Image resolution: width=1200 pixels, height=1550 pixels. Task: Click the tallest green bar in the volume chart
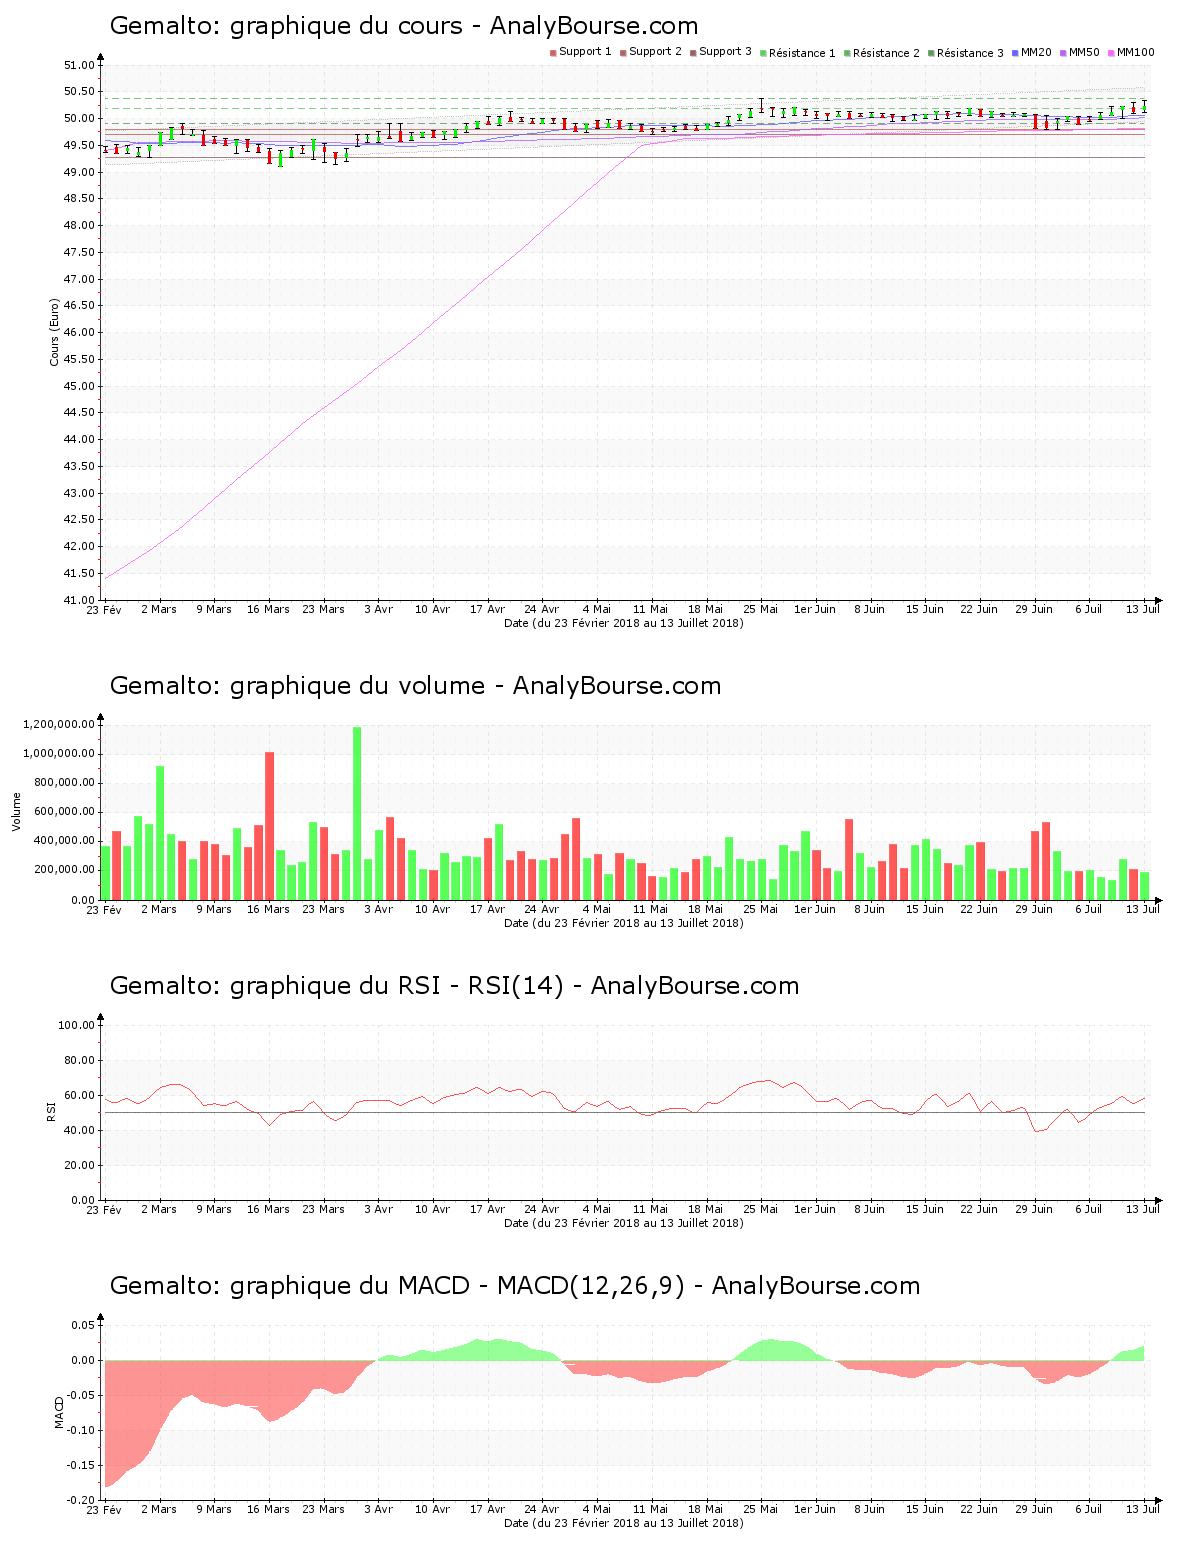(357, 813)
